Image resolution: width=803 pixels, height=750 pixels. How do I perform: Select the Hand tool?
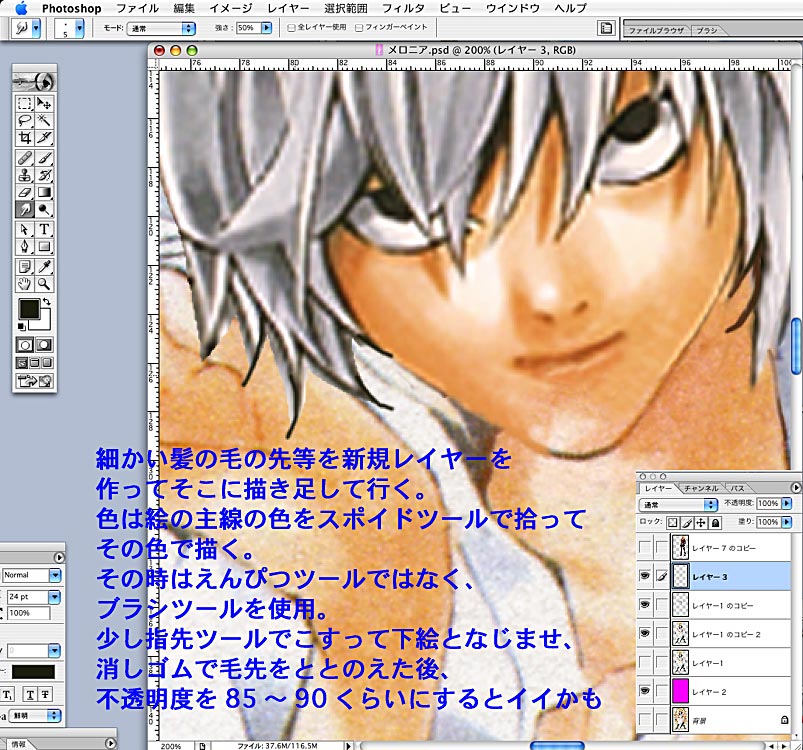click(25, 284)
